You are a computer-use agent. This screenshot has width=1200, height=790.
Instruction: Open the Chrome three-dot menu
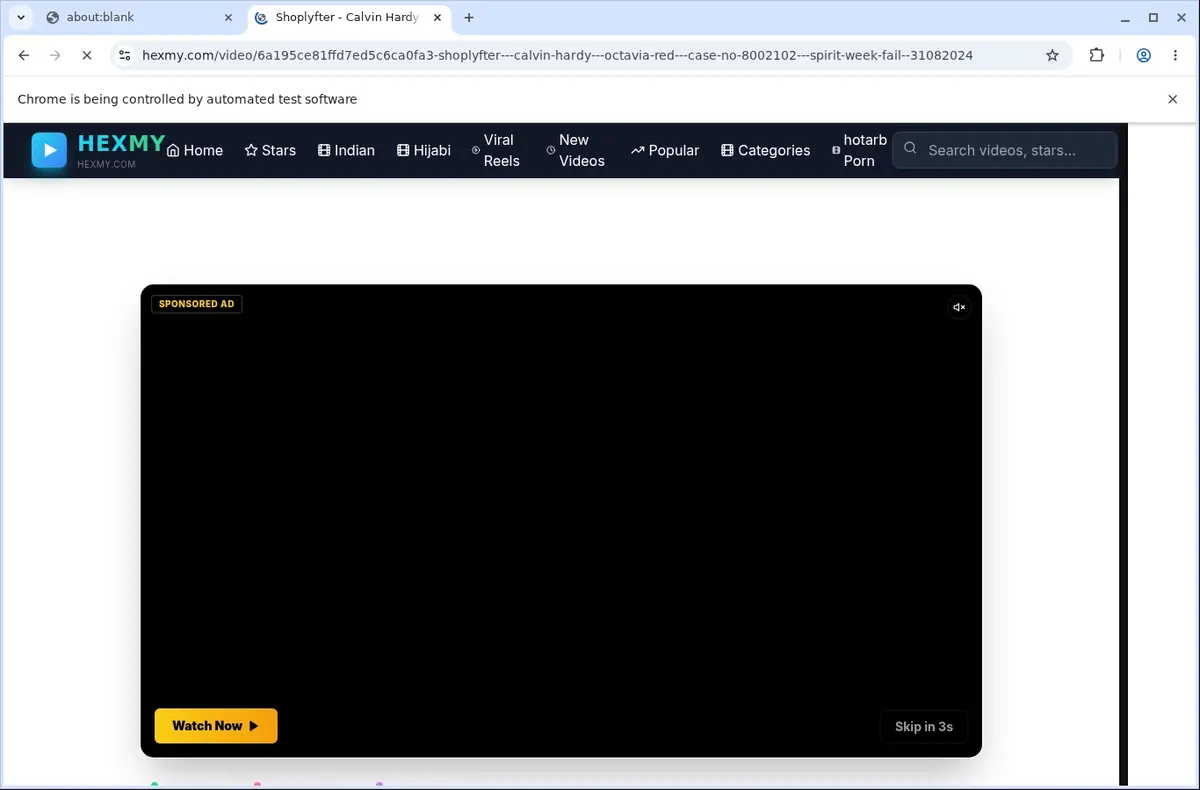pos(1176,56)
